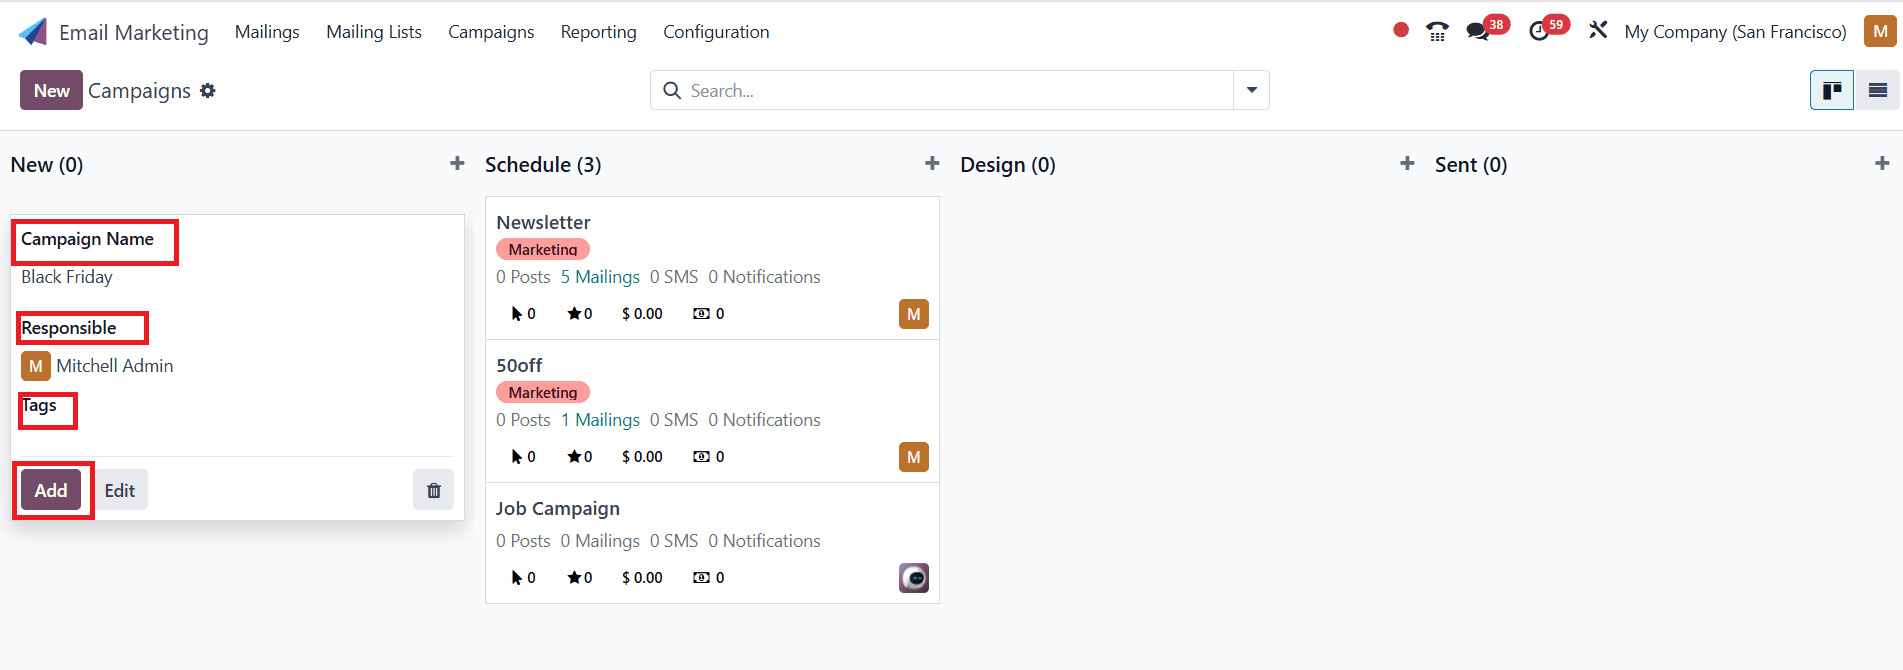Image resolution: width=1903 pixels, height=670 pixels.
Task: Click the Email Marketing app title
Action: 134,32
